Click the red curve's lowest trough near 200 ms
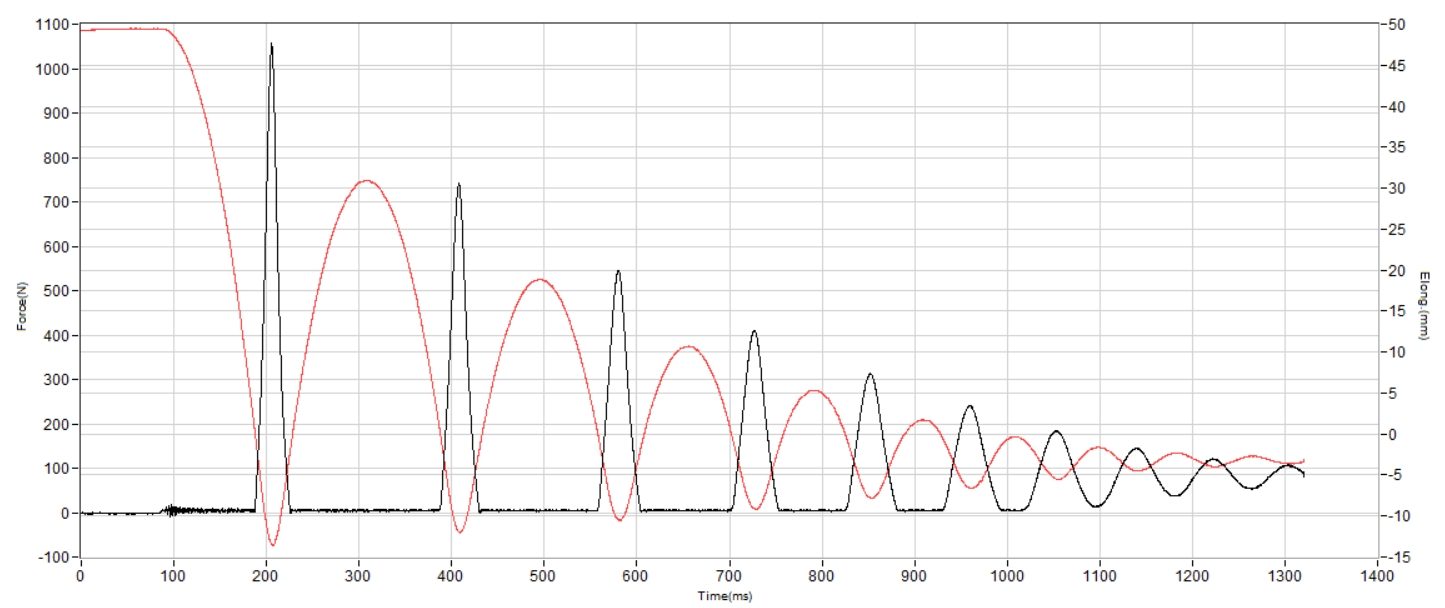The width and height of the screenshot is (1445, 608). 272,544
